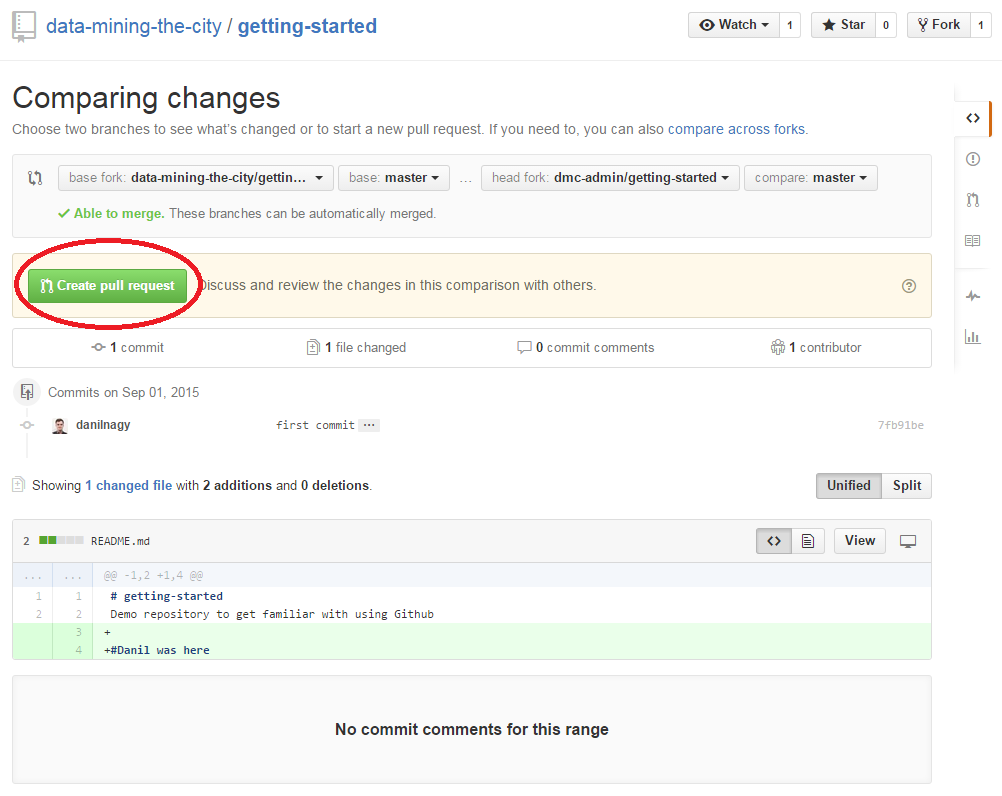
Task: Select the 1 commit tab
Action: [128, 348]
